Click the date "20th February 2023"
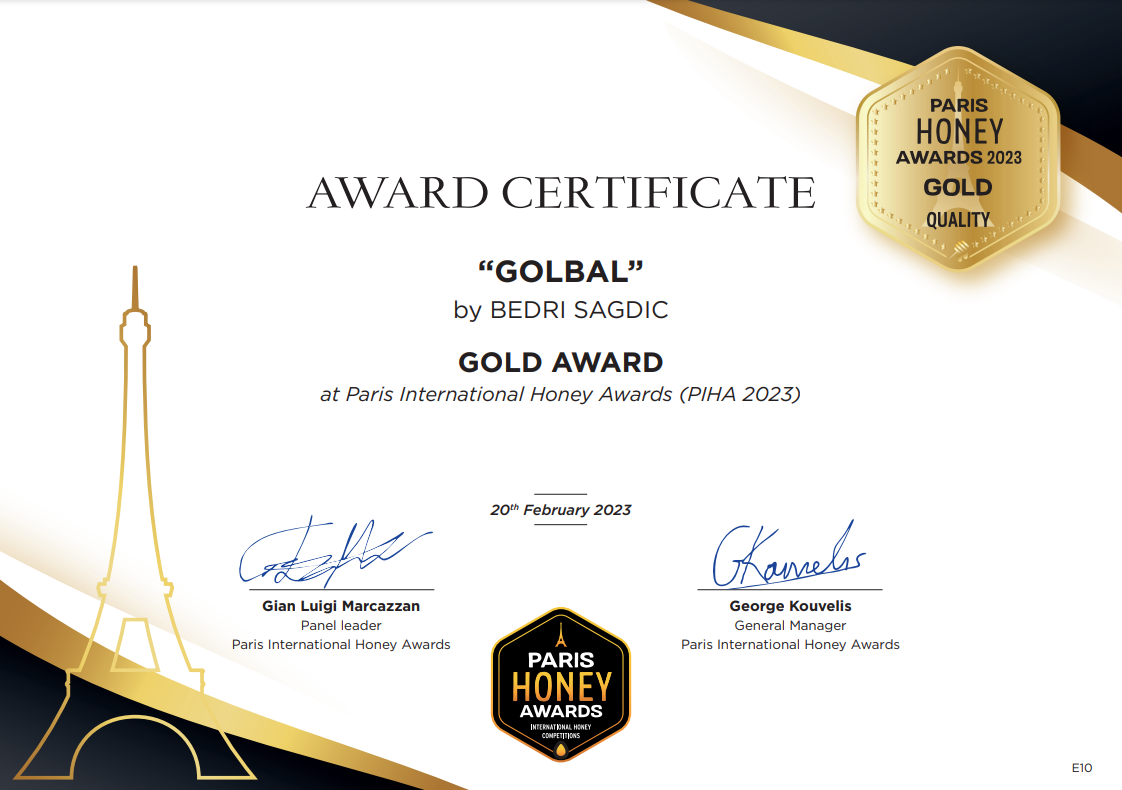Screen dimensions: 1122x790 point(561,509)
